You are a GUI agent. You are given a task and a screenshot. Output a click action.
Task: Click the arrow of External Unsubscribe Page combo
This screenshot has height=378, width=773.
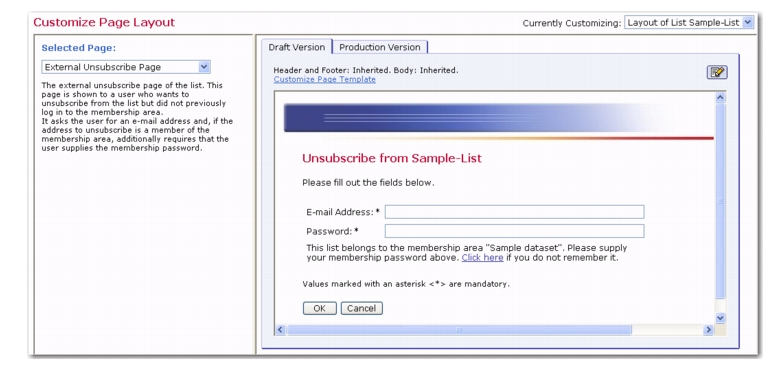coord(204,67)
